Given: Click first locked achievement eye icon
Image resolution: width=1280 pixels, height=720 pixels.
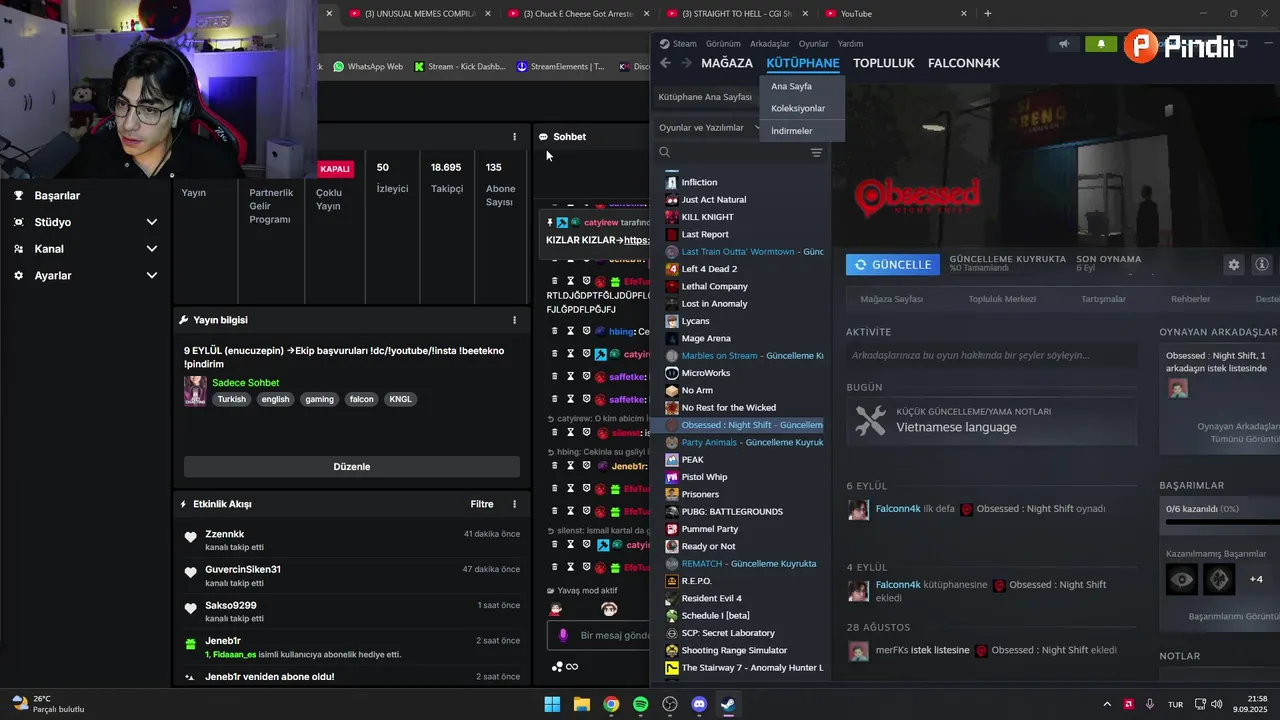Looking at the screenshot, I should tap(1182, 579).
